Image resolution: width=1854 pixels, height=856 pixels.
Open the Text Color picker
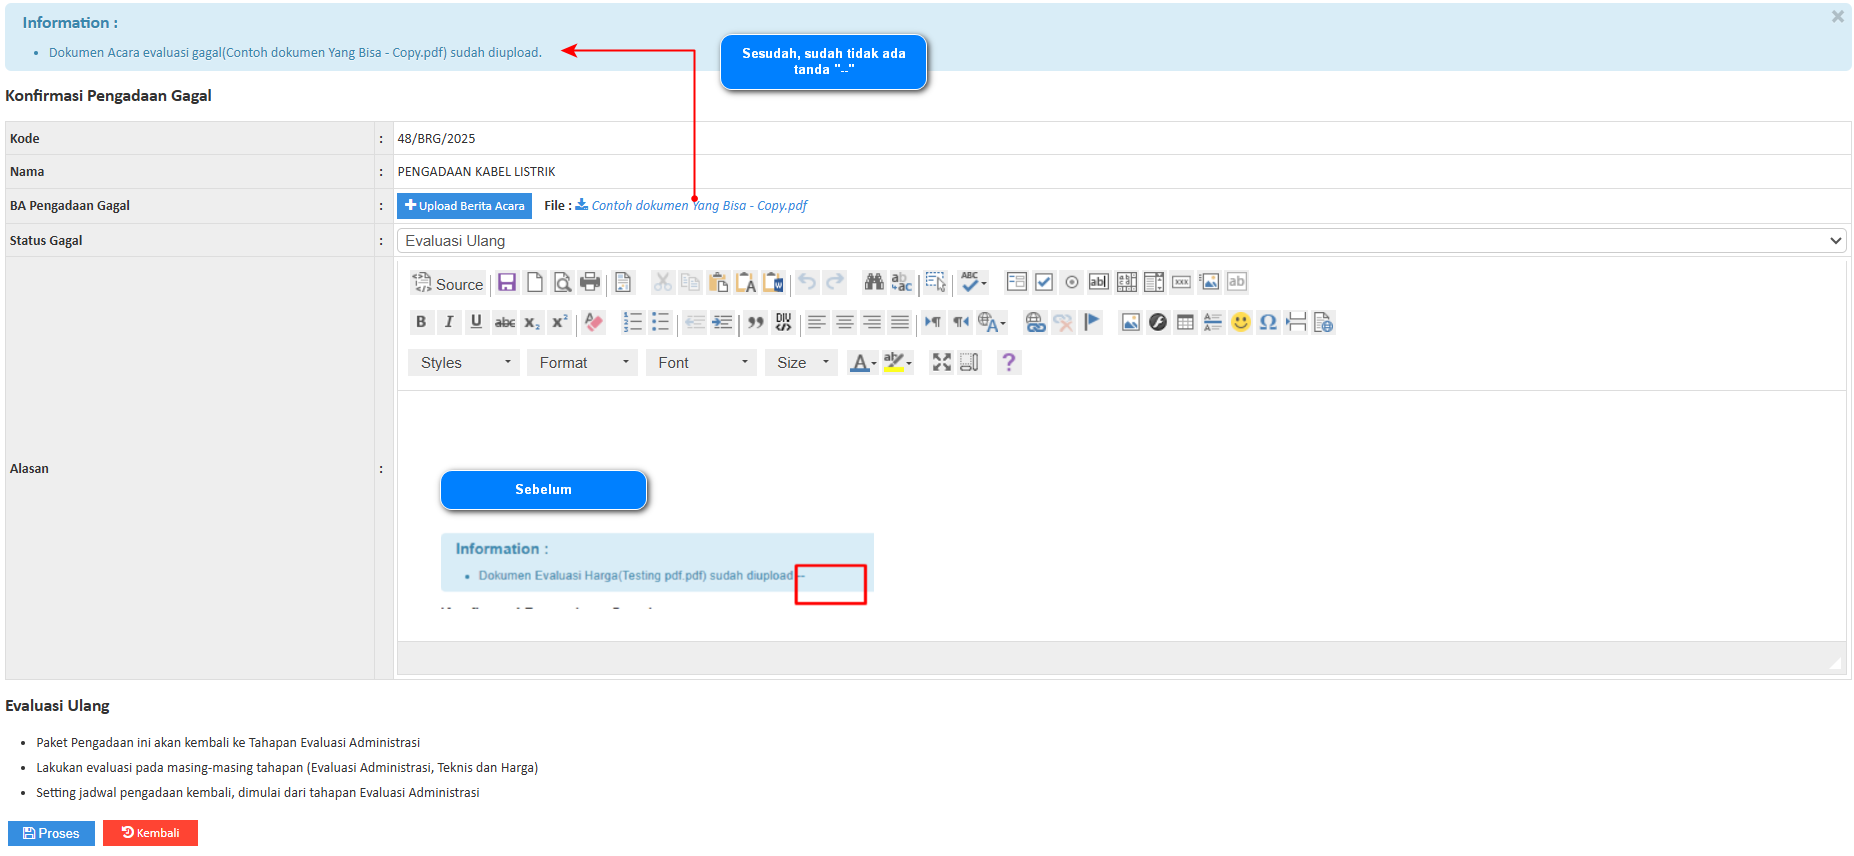coord(862,363)
